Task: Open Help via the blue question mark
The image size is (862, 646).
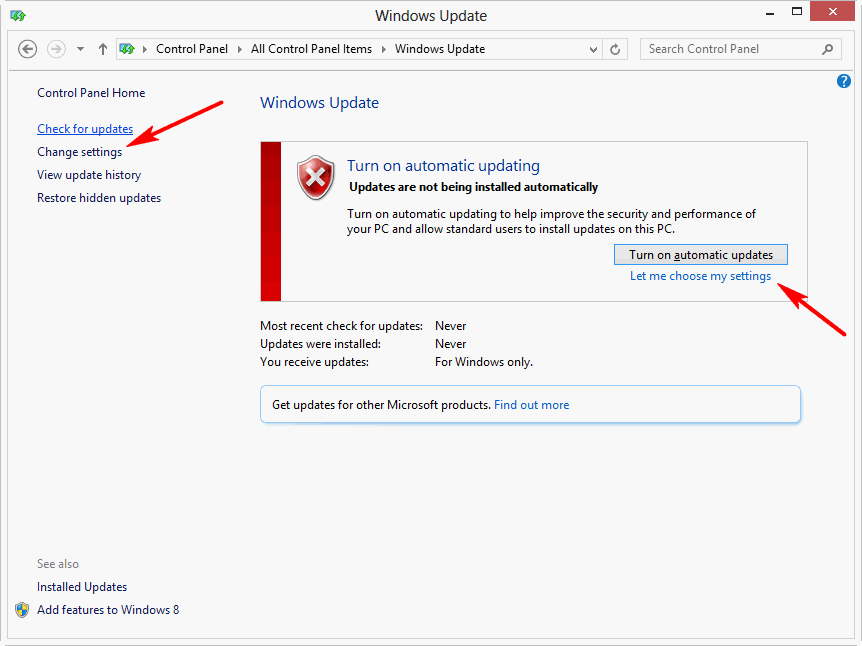Action: pyautogui.click(x=844, y=81)
